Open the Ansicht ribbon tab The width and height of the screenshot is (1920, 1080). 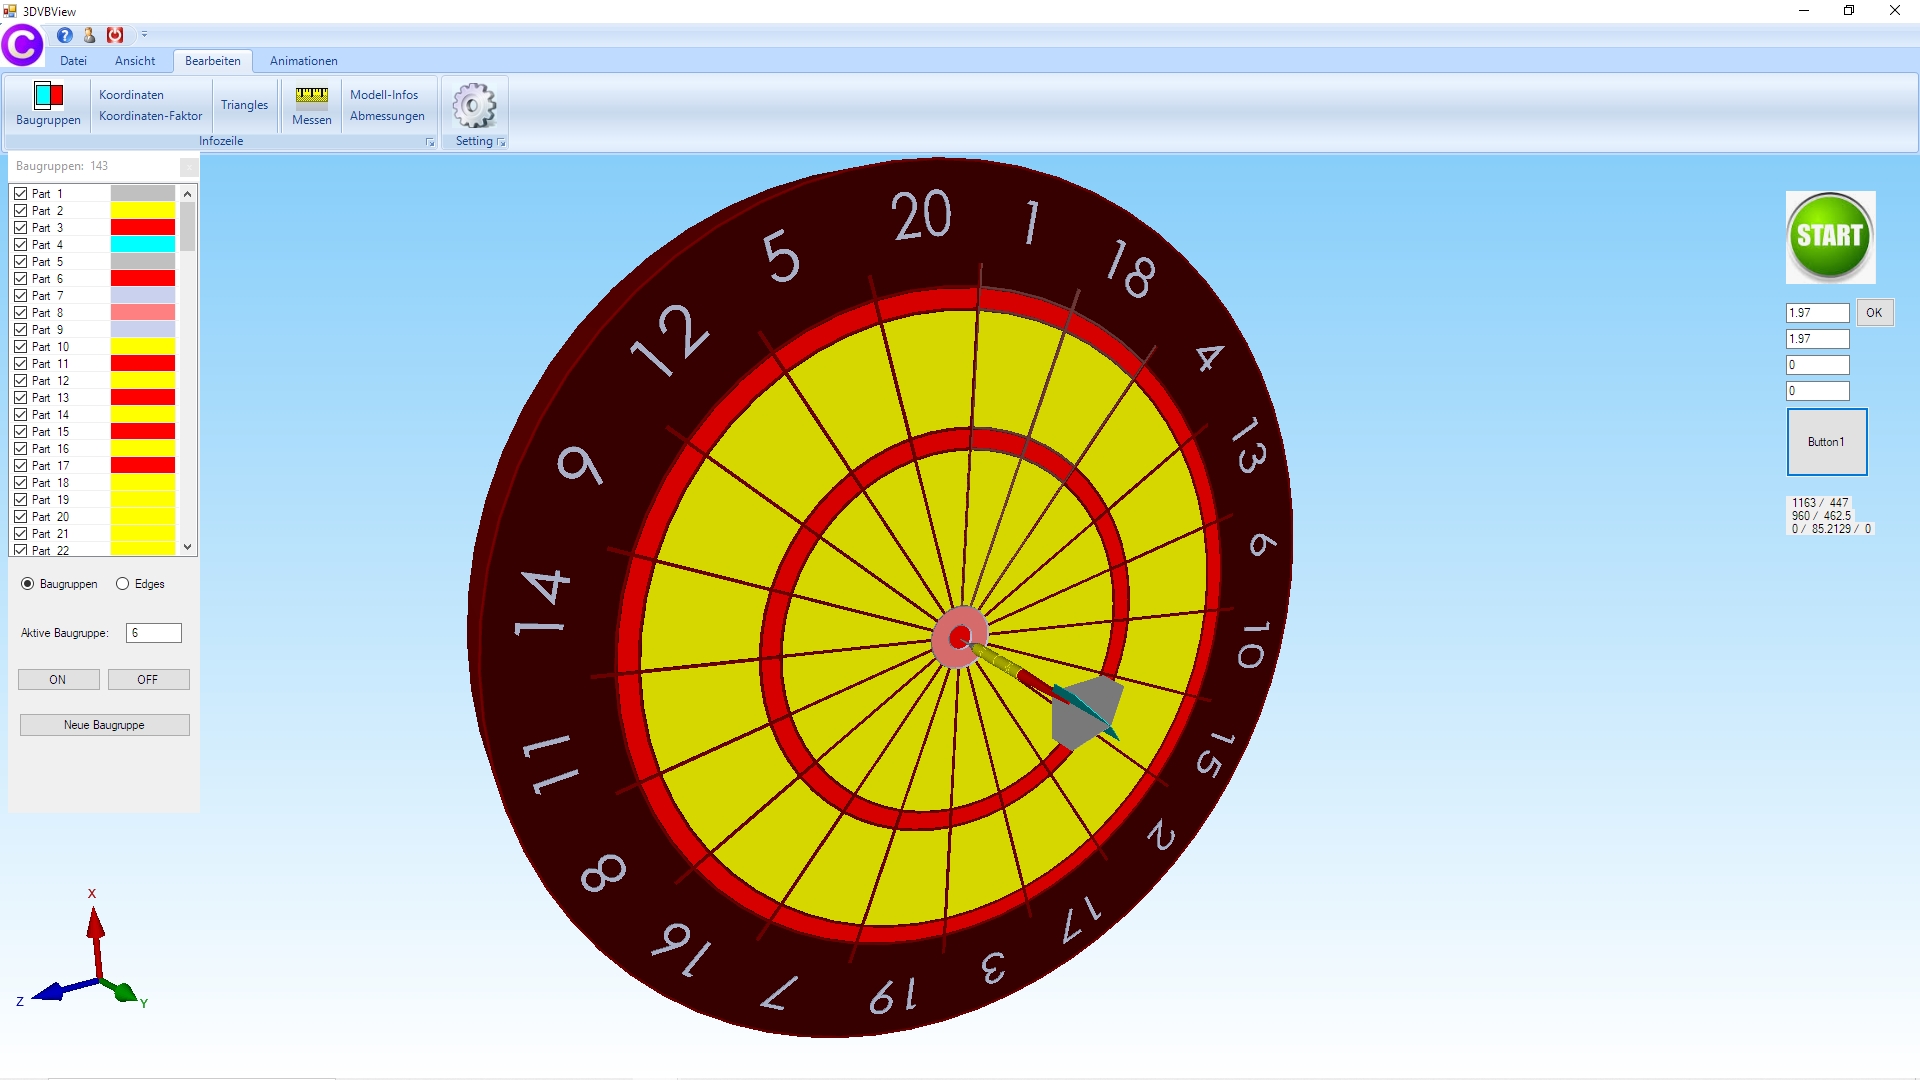click(135, 61)
